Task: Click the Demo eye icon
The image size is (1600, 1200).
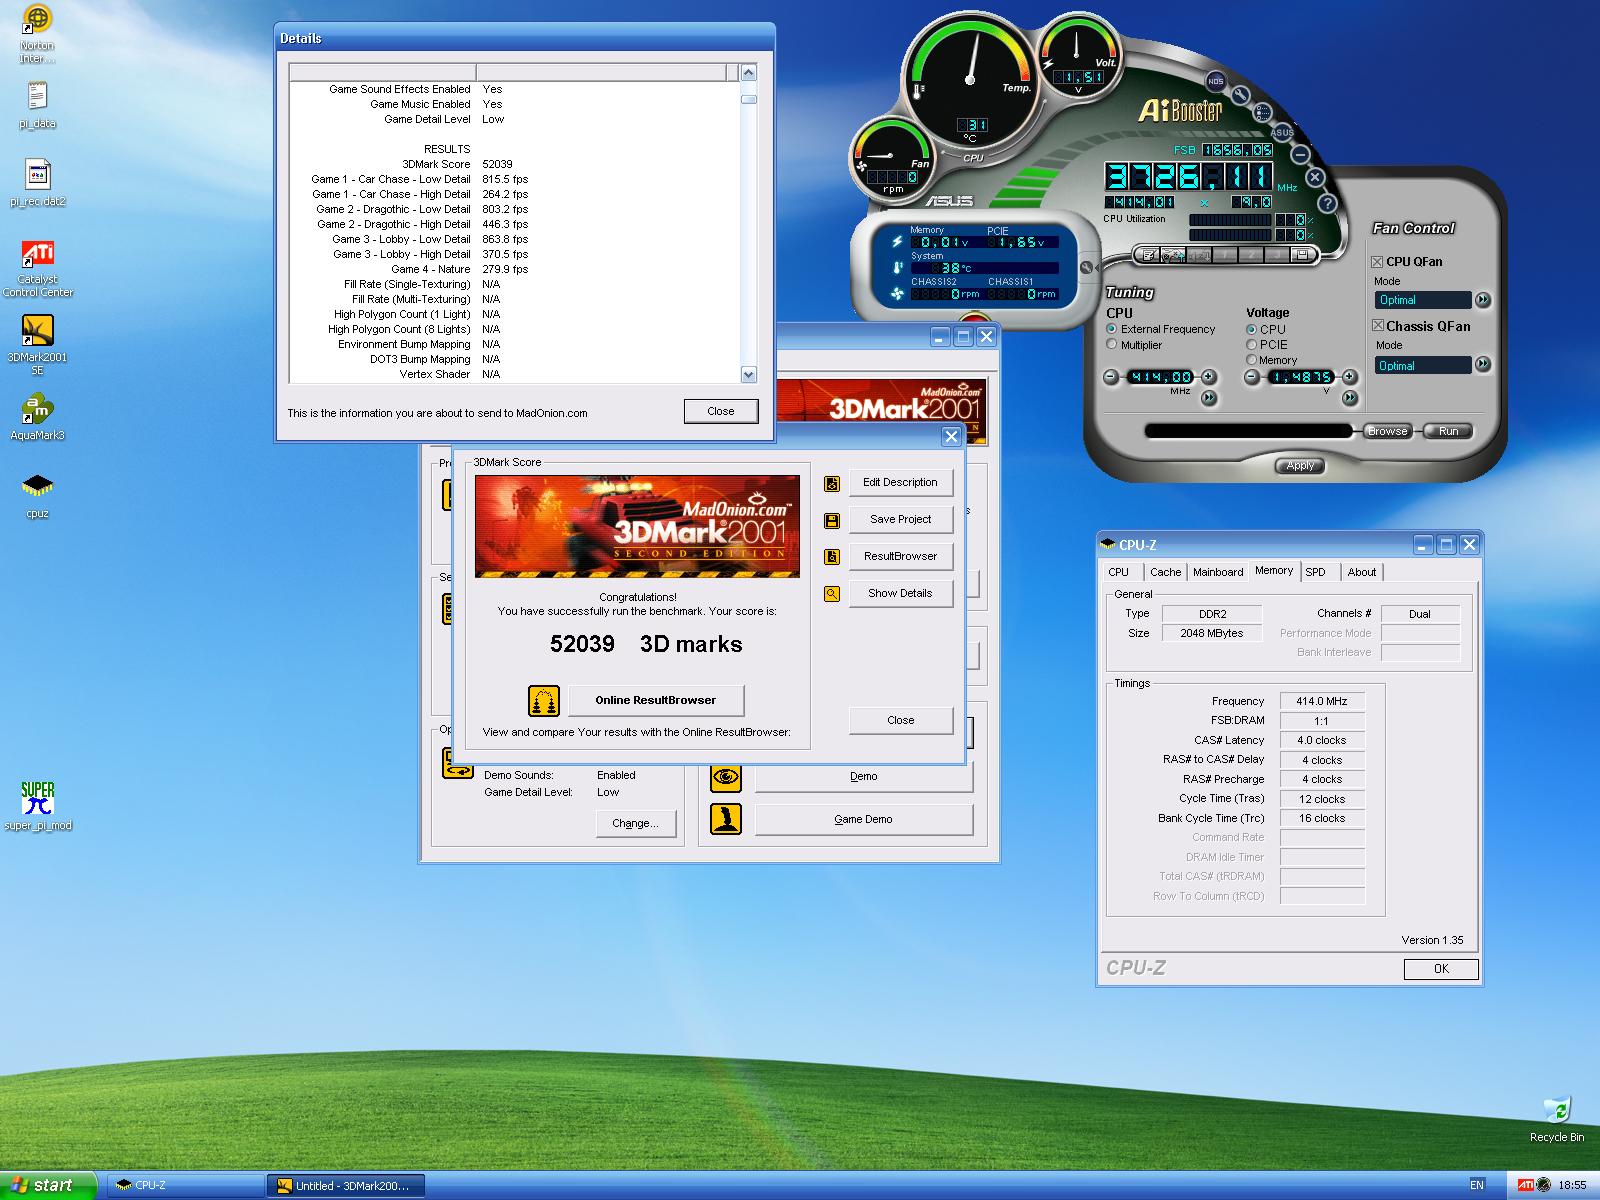Action: (726, 776)
